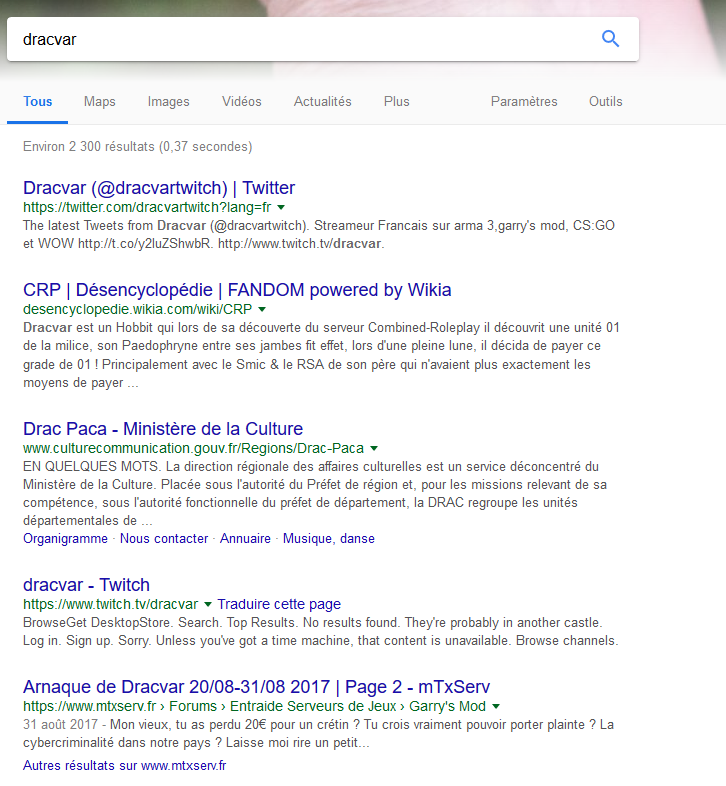Open CRP Désencyclopédie FANDOM result
726x786 pixels.
click(x=237, y=290)
